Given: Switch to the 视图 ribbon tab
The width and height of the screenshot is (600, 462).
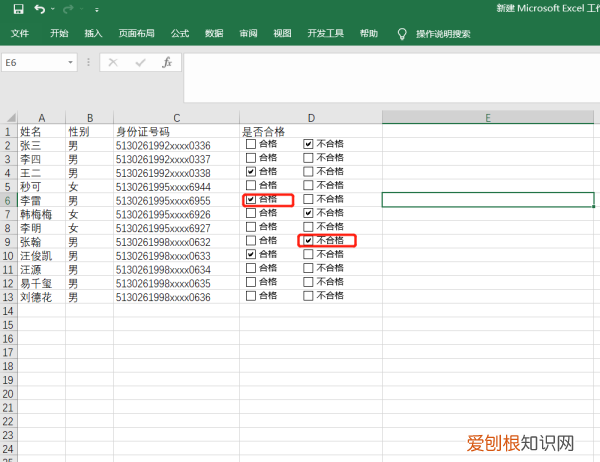Looking at the screenshot, I should [282, 33].
